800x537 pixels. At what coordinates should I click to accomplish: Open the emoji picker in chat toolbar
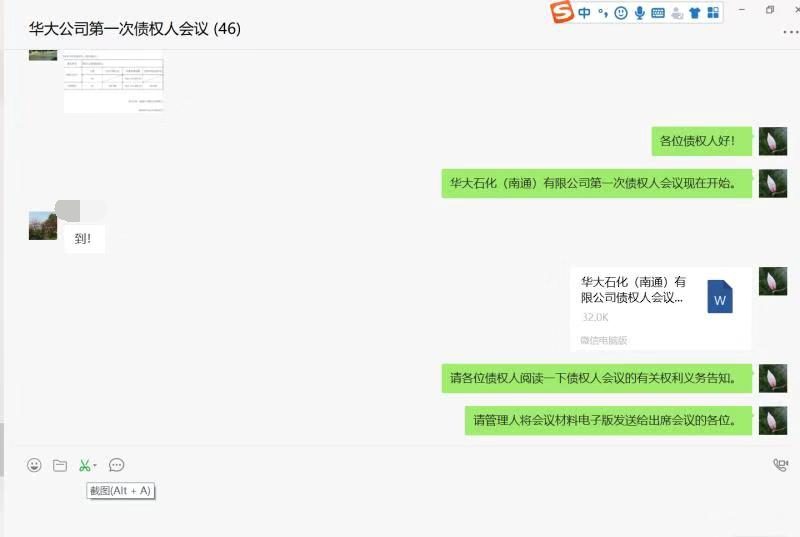coord(34,465)
